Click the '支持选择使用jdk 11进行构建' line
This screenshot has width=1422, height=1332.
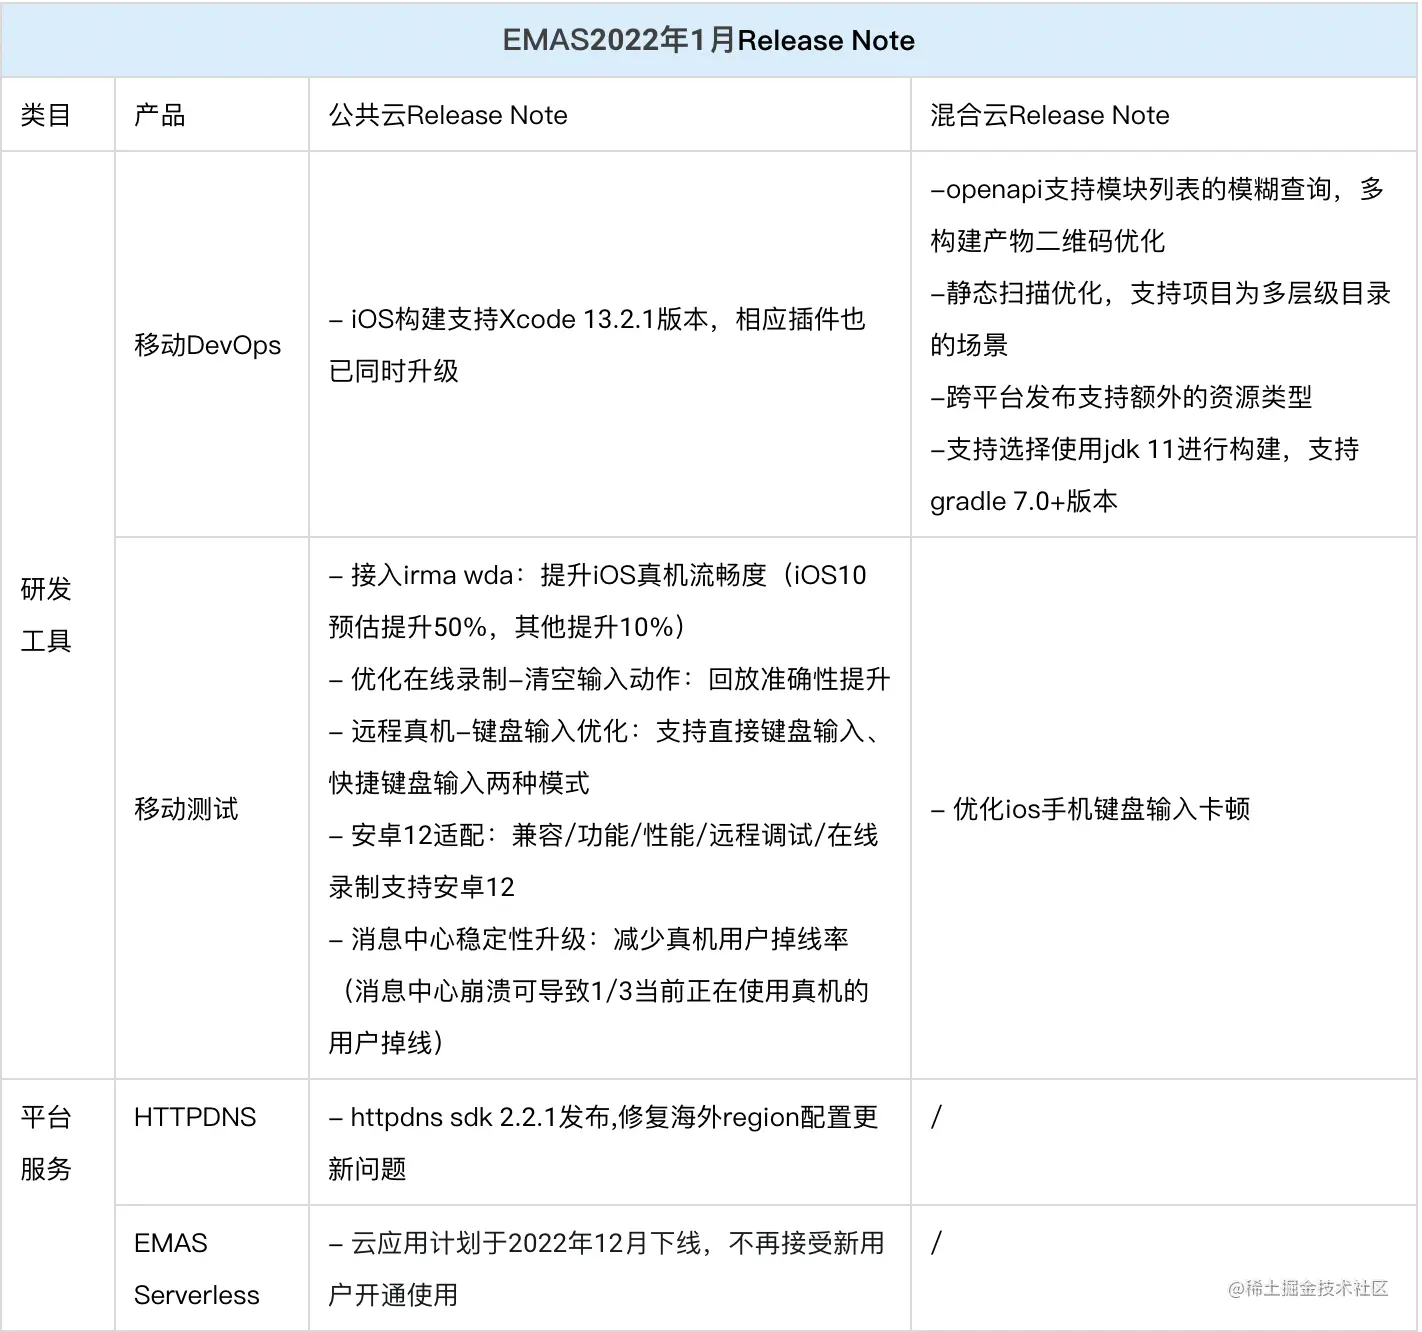(x=1144, y=475)
